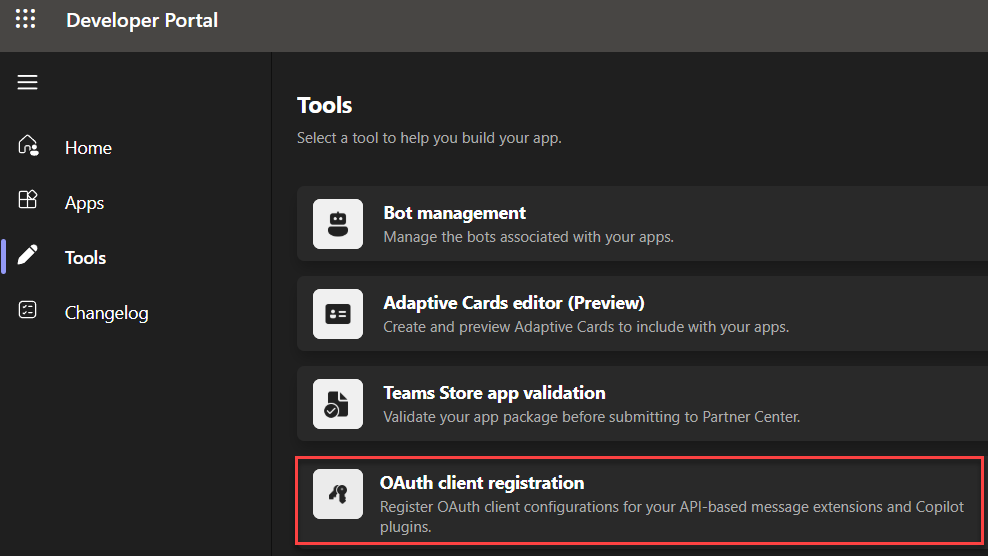Click the Teams Store validation document icon
The image size is (988, 556).
338,404
